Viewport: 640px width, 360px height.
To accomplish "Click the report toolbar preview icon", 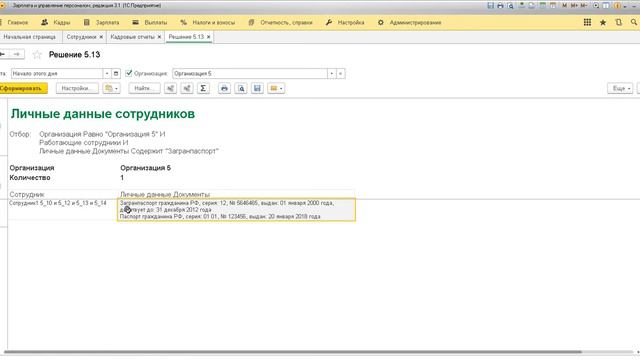I will tap(241, 88).
